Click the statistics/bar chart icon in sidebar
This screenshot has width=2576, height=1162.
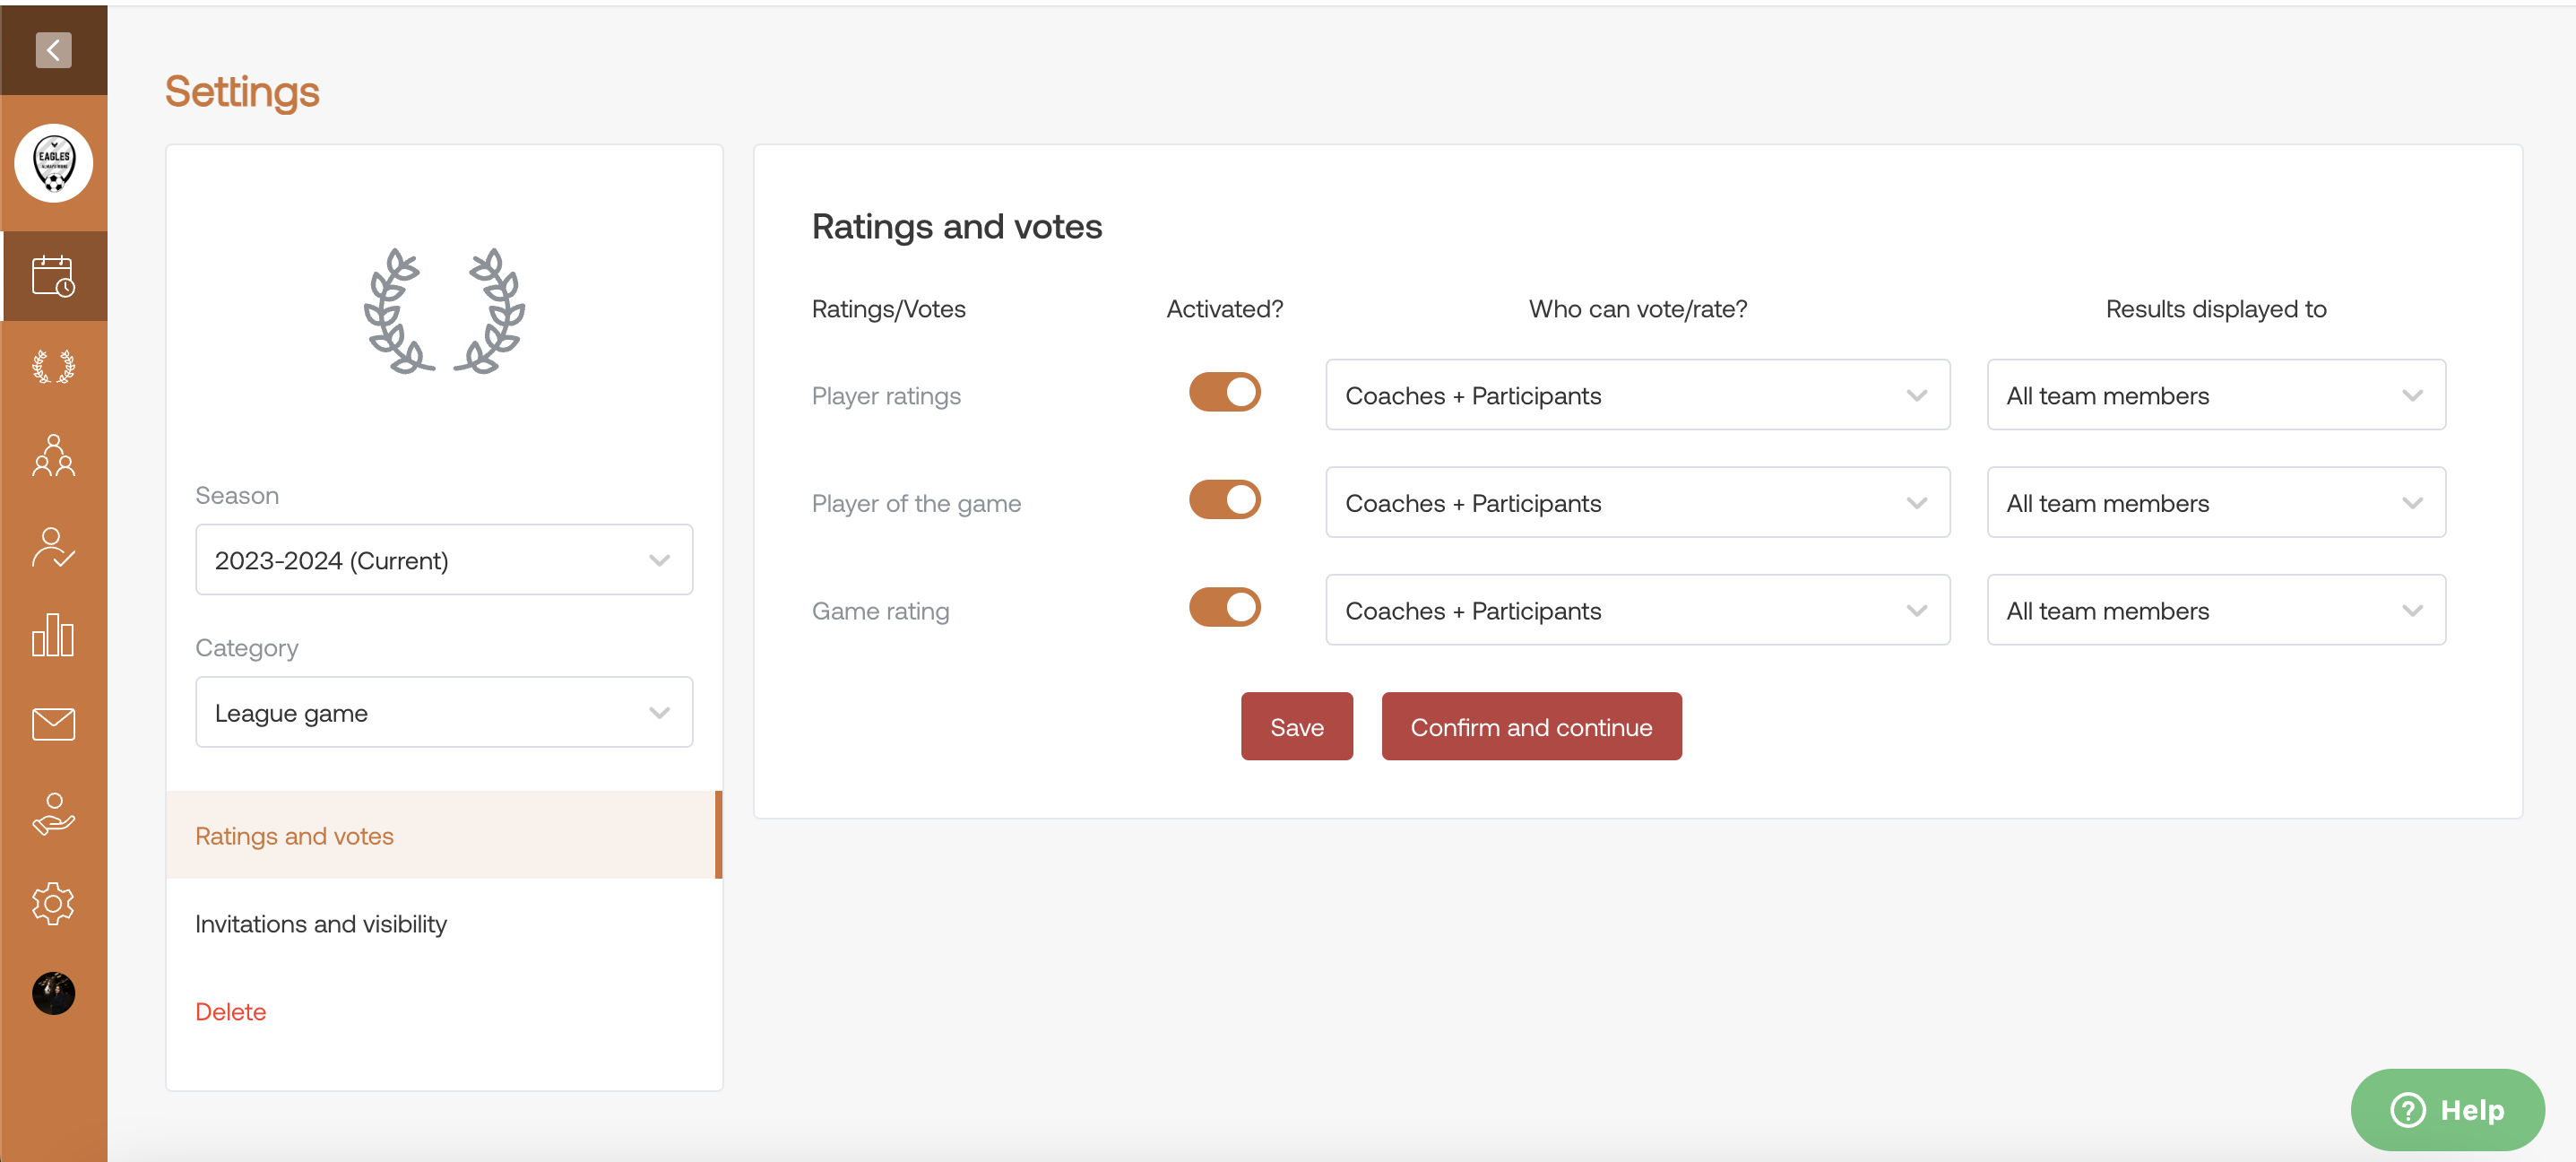[53, 633]
